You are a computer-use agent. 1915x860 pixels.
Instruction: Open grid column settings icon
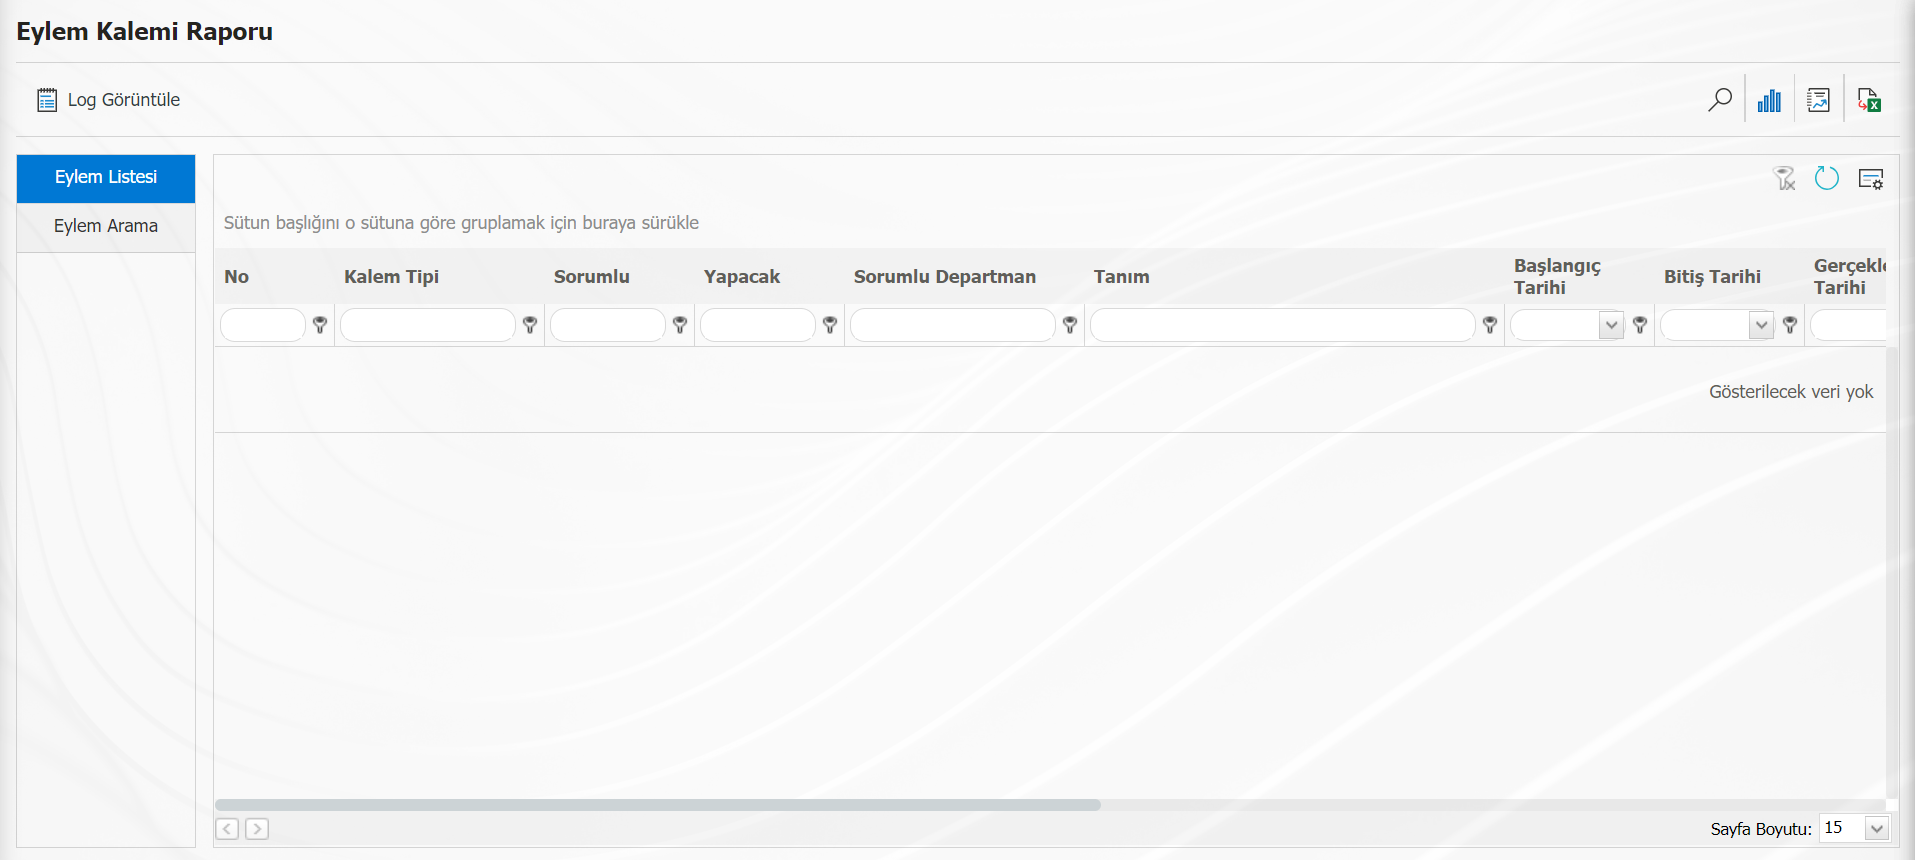click(1871, 179)
